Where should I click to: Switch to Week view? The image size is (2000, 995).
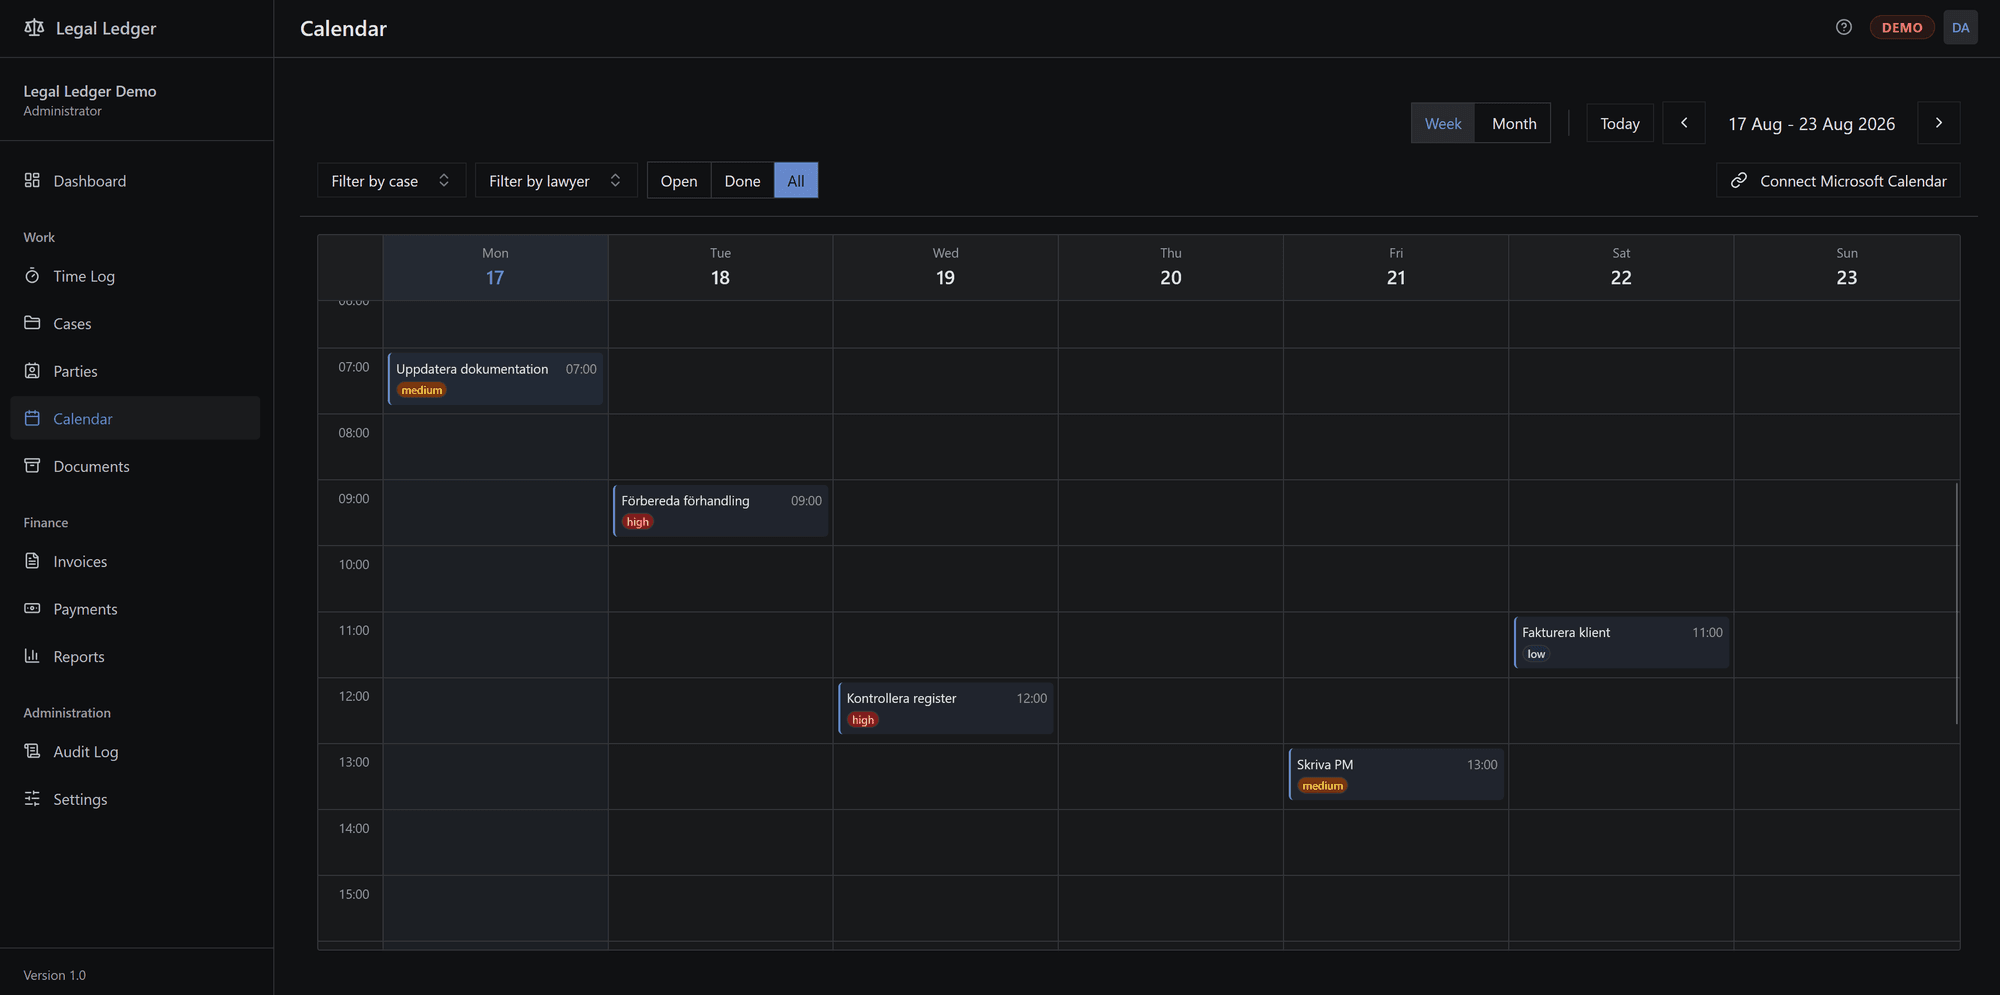click(x=1443, y=123)
